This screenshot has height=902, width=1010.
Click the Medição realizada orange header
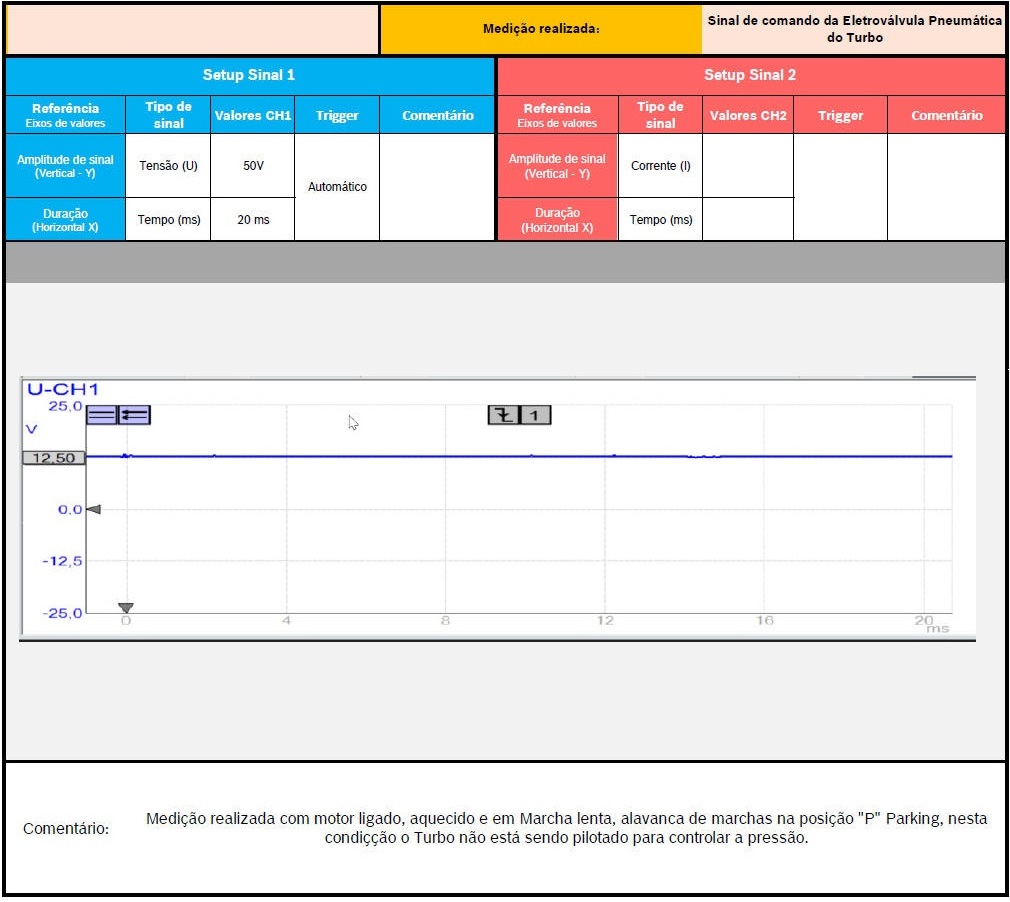click(x=541, y=29)
